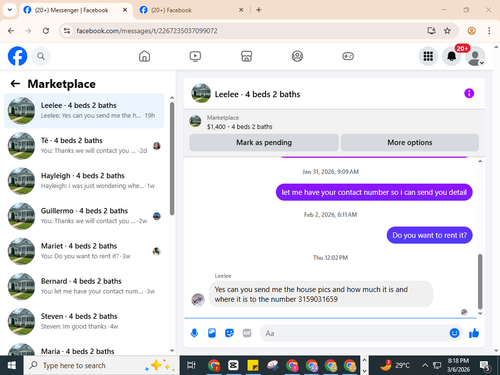
Task: Choose a sticker with the sticker icon
Action: pos(229,333)
